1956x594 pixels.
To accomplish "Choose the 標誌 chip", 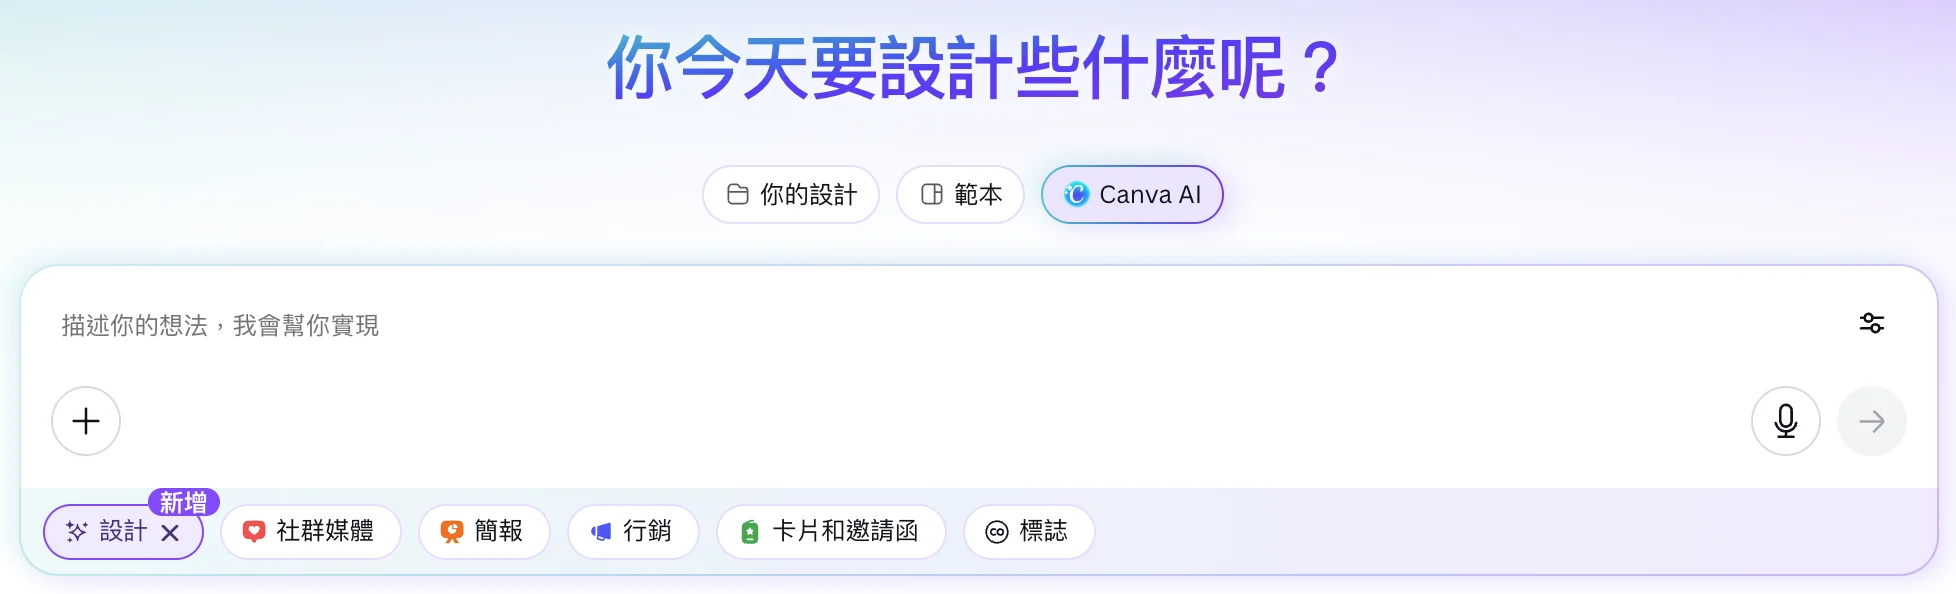I will coord(1029,531).
